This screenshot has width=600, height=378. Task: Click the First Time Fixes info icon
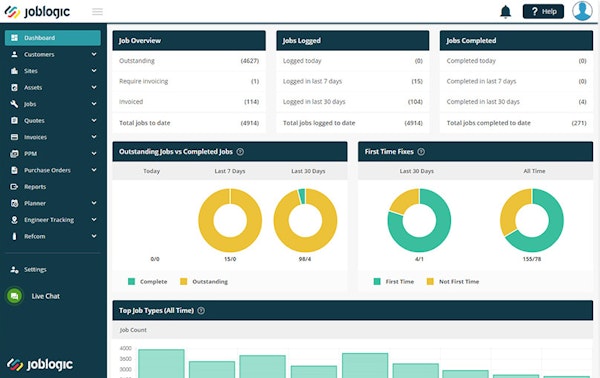point(421,152)
